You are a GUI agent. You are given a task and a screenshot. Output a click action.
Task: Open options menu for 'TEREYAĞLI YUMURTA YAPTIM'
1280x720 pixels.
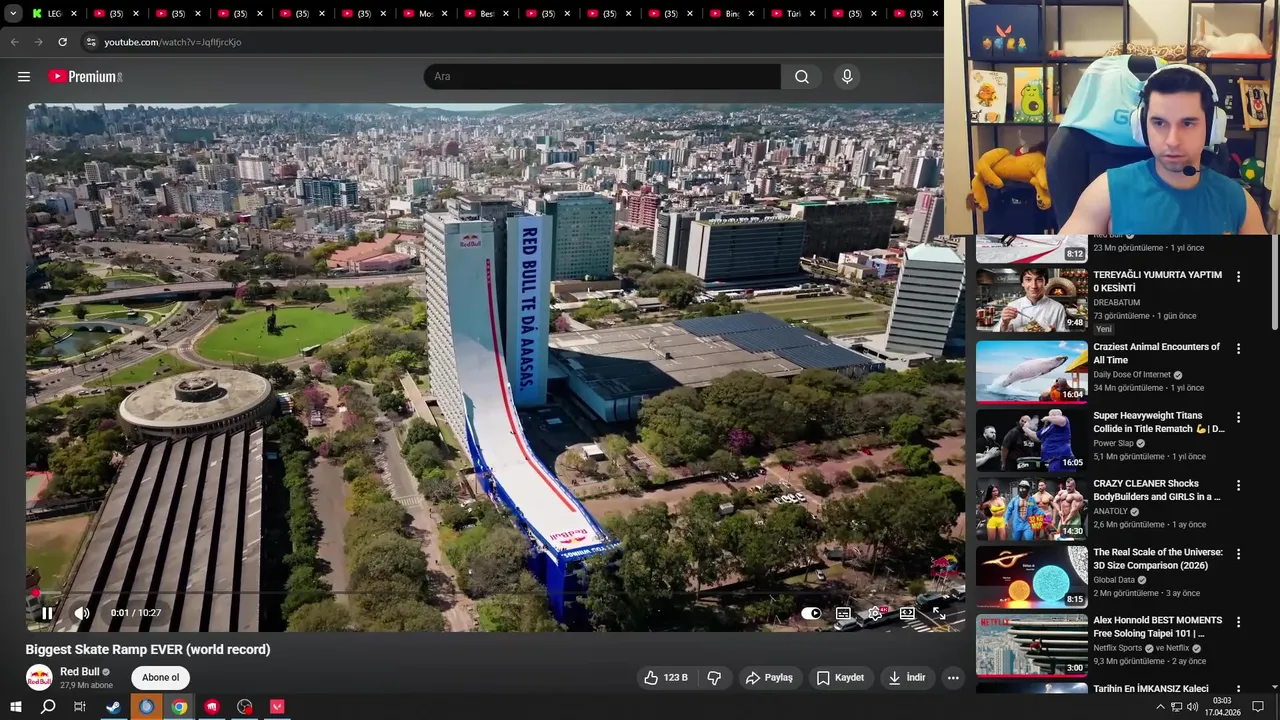pos(1238,277)
